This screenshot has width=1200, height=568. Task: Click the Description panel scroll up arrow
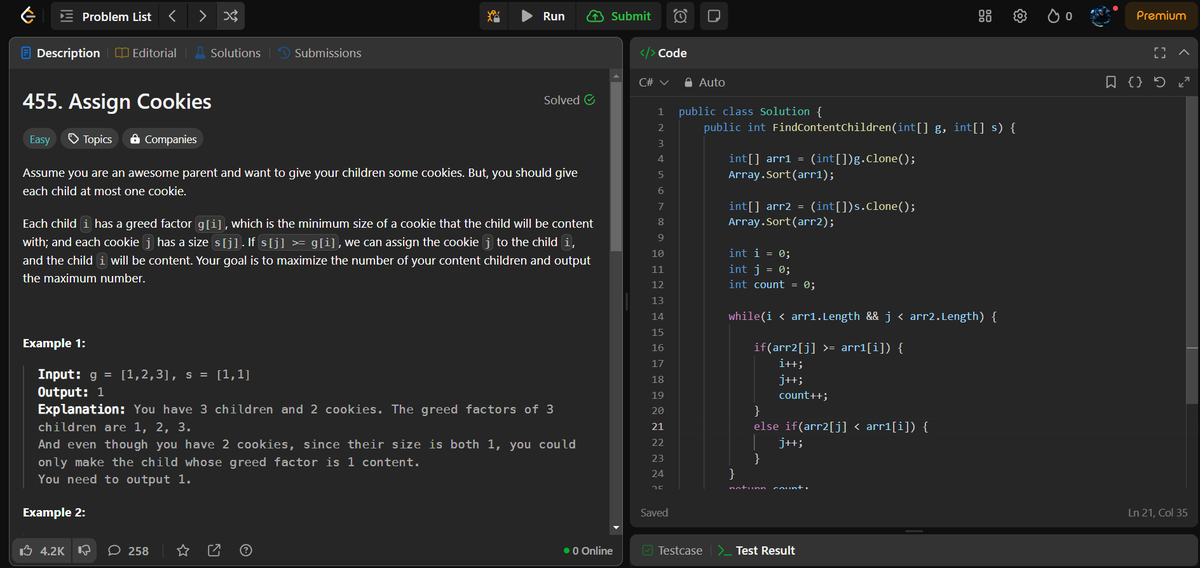click(617, 76)
